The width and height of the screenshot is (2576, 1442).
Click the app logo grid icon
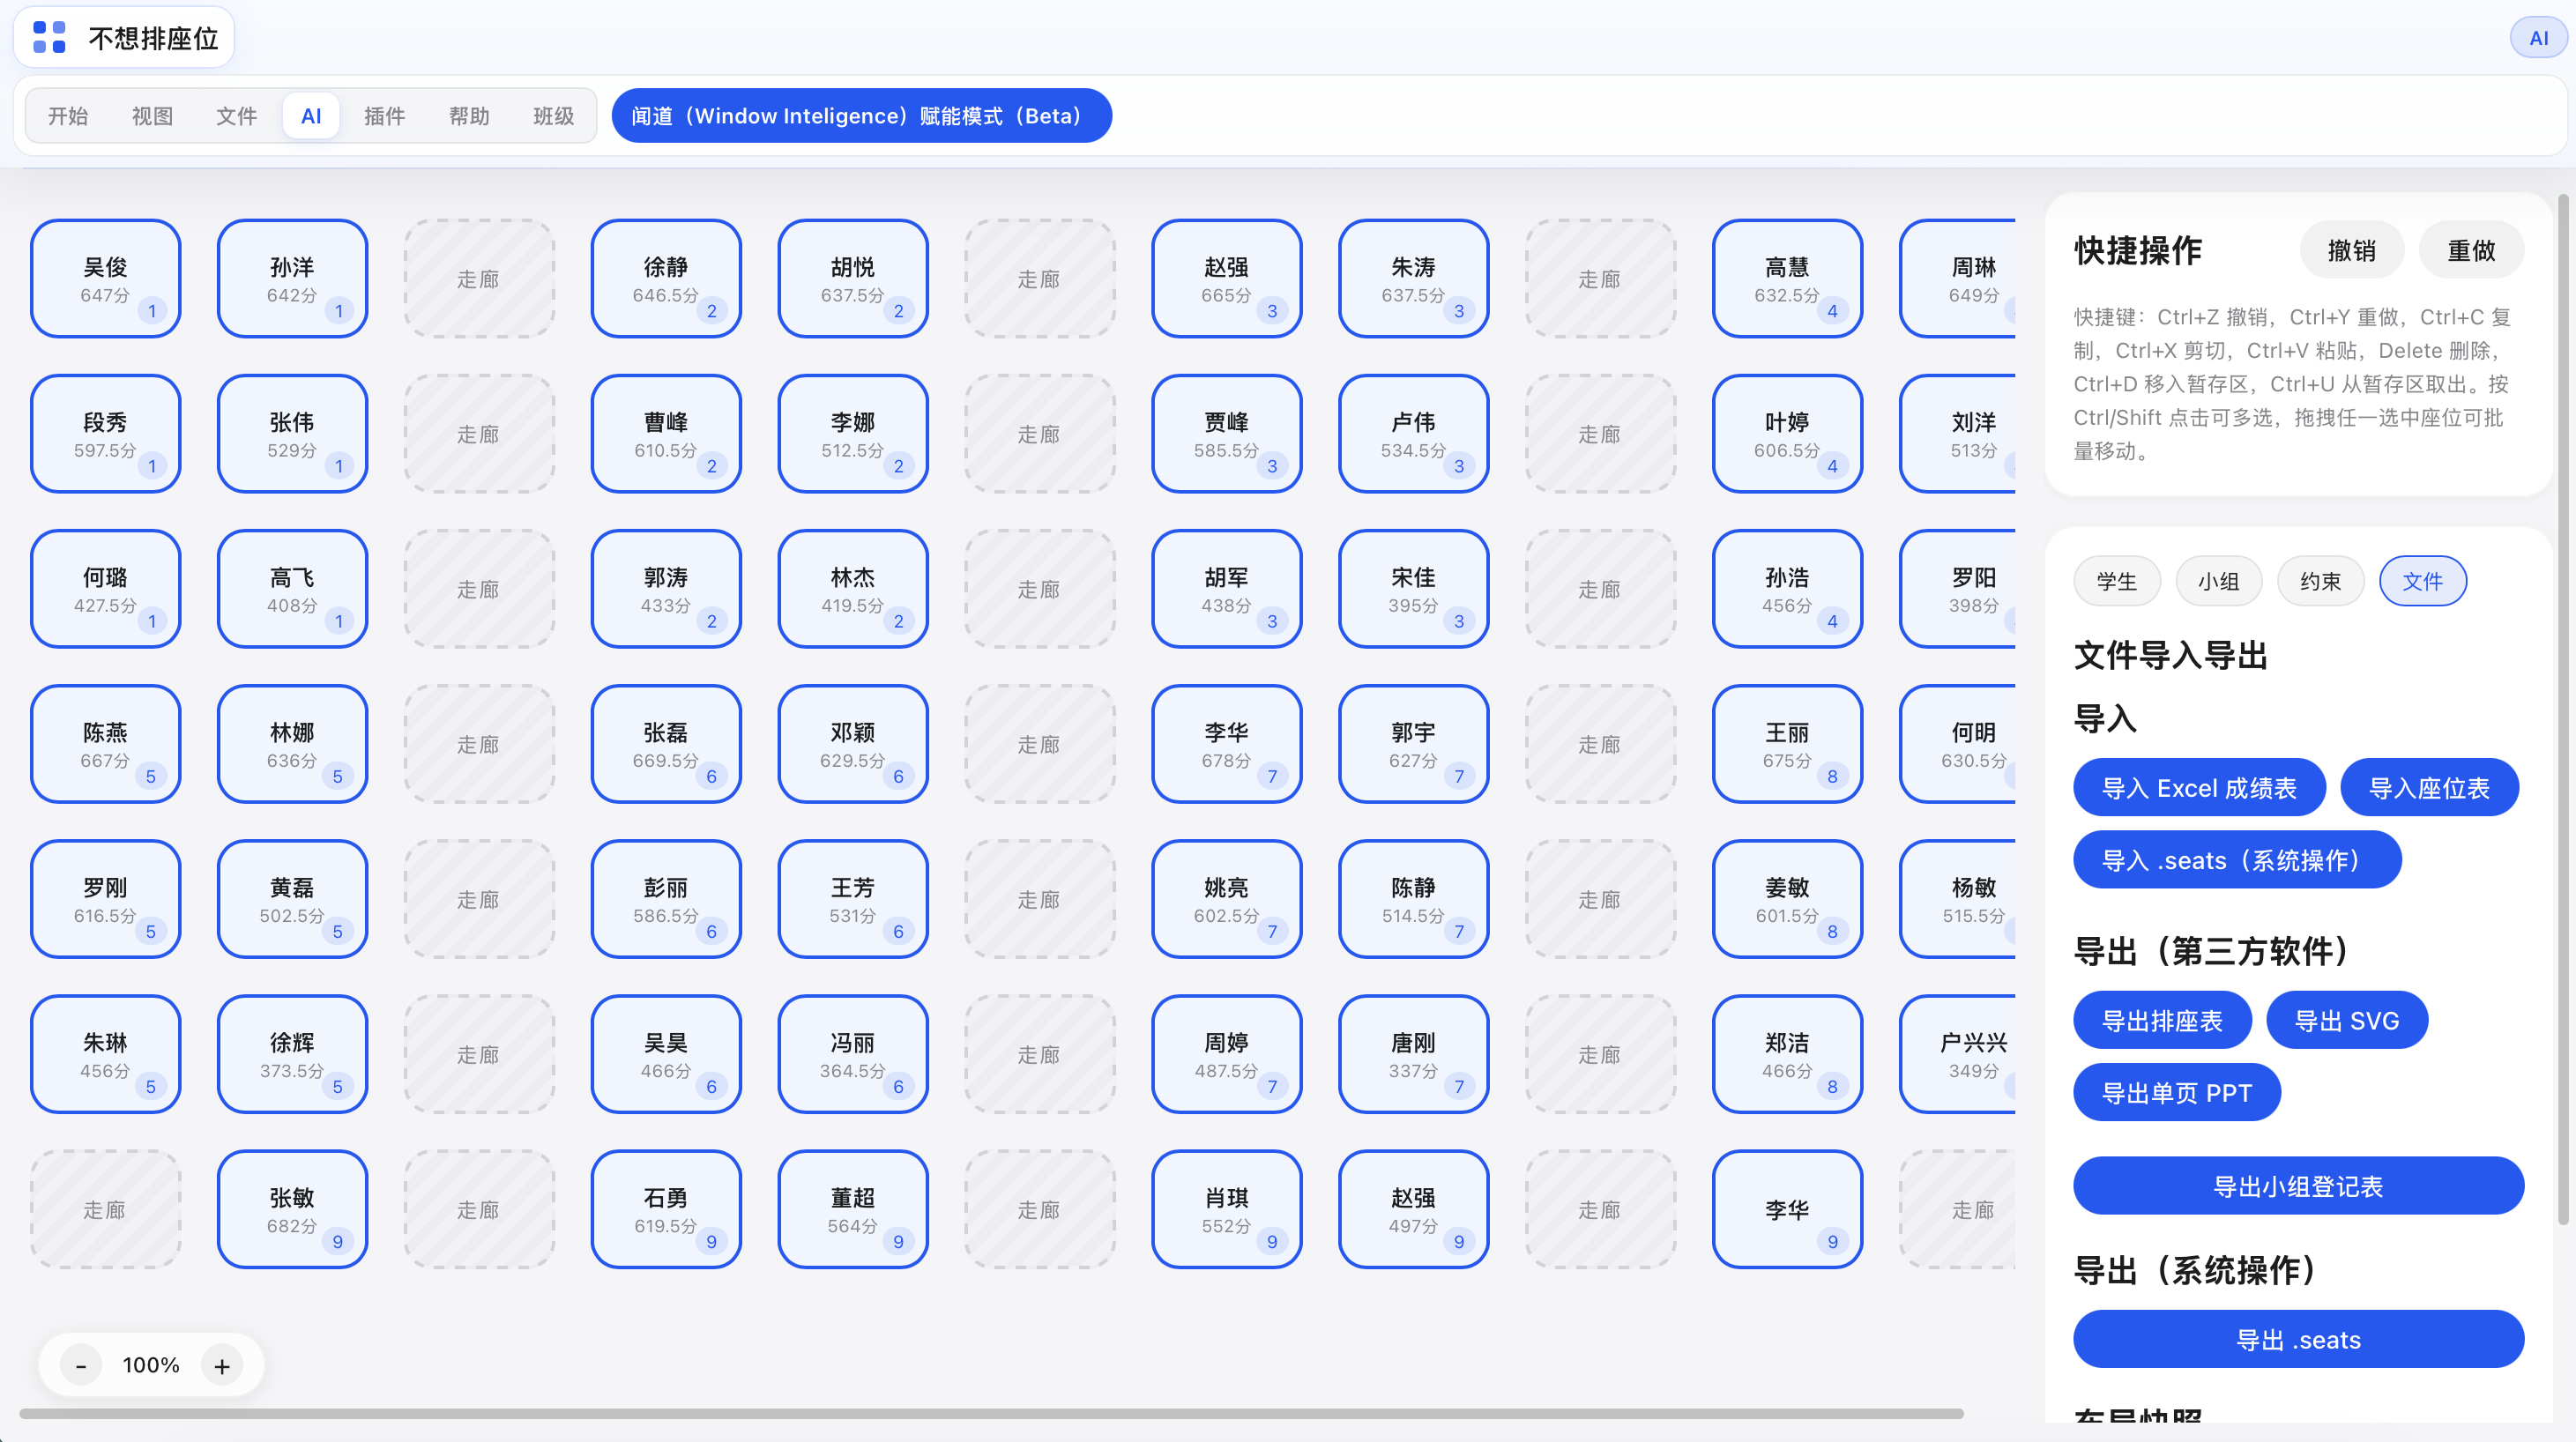coord(49,37)
